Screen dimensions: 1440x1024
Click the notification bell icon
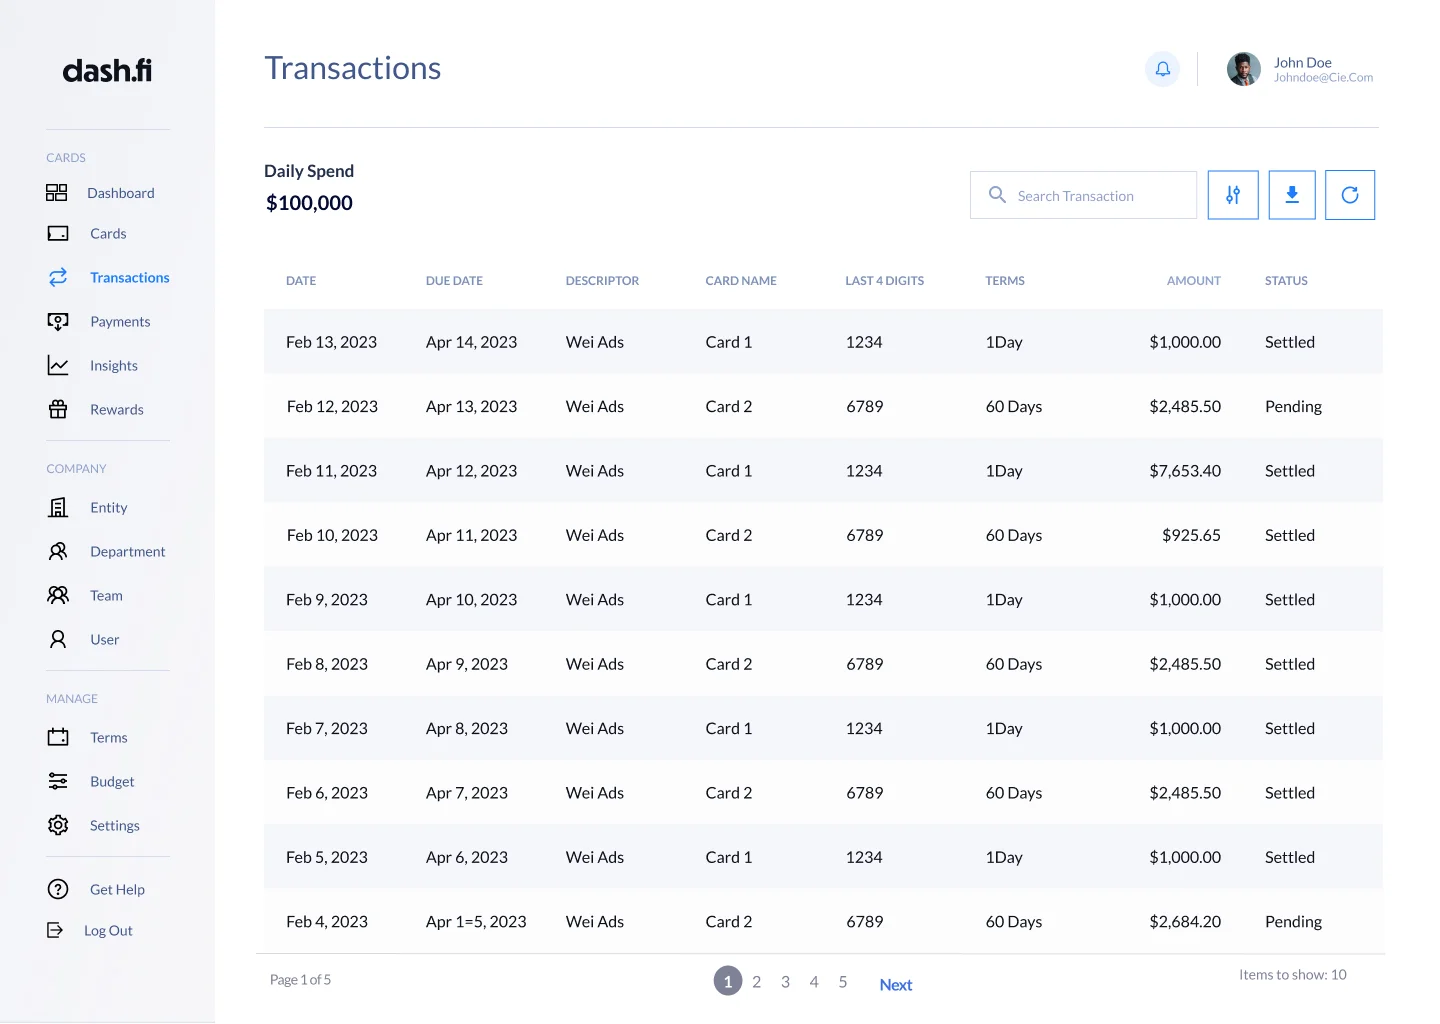click(x=1162, y=69)
